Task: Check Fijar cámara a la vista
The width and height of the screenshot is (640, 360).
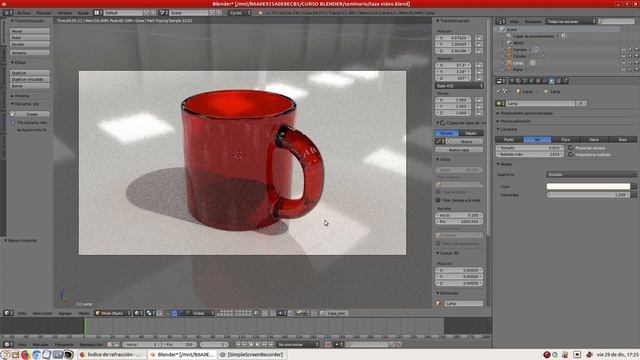Action: (x=438, y=200)
